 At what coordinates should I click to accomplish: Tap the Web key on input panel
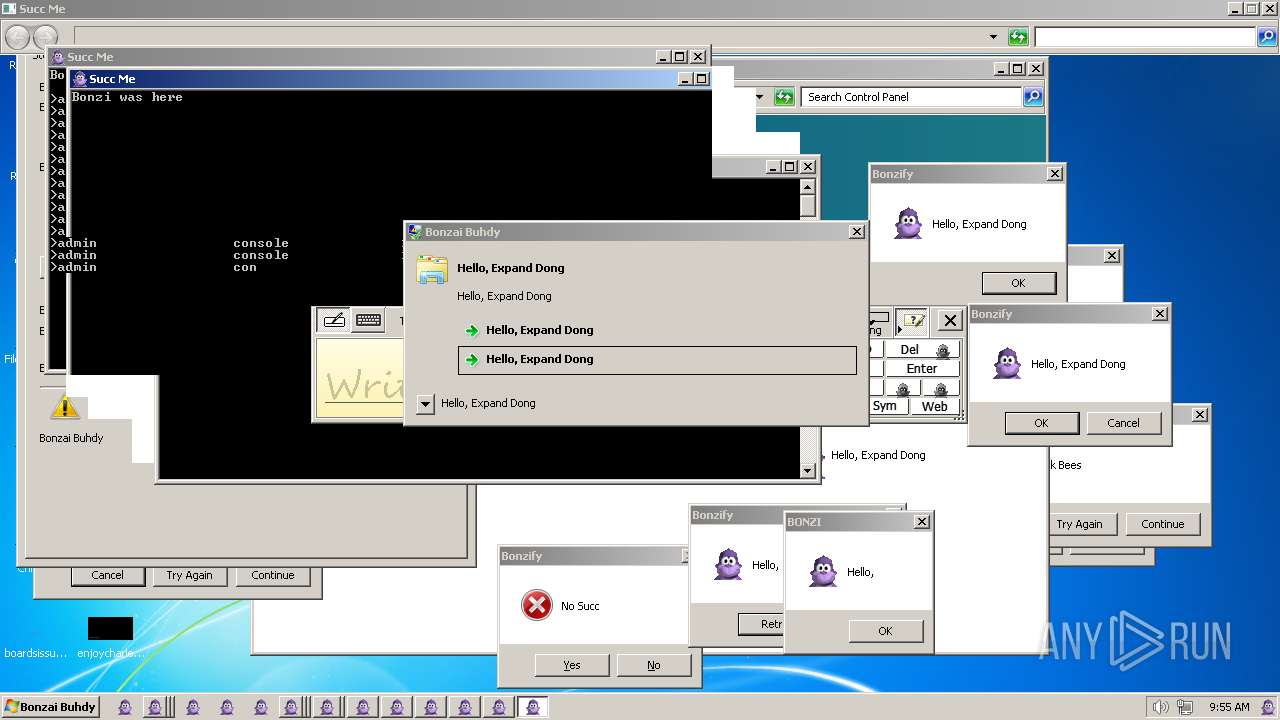(934, 406)
